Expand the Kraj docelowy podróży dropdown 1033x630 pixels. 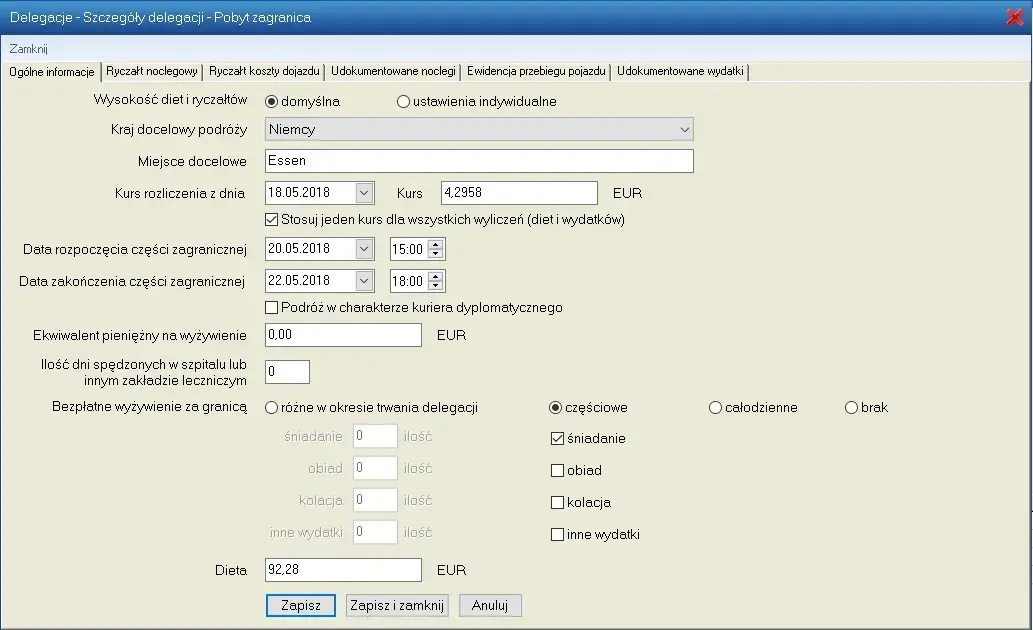(684, 129)
